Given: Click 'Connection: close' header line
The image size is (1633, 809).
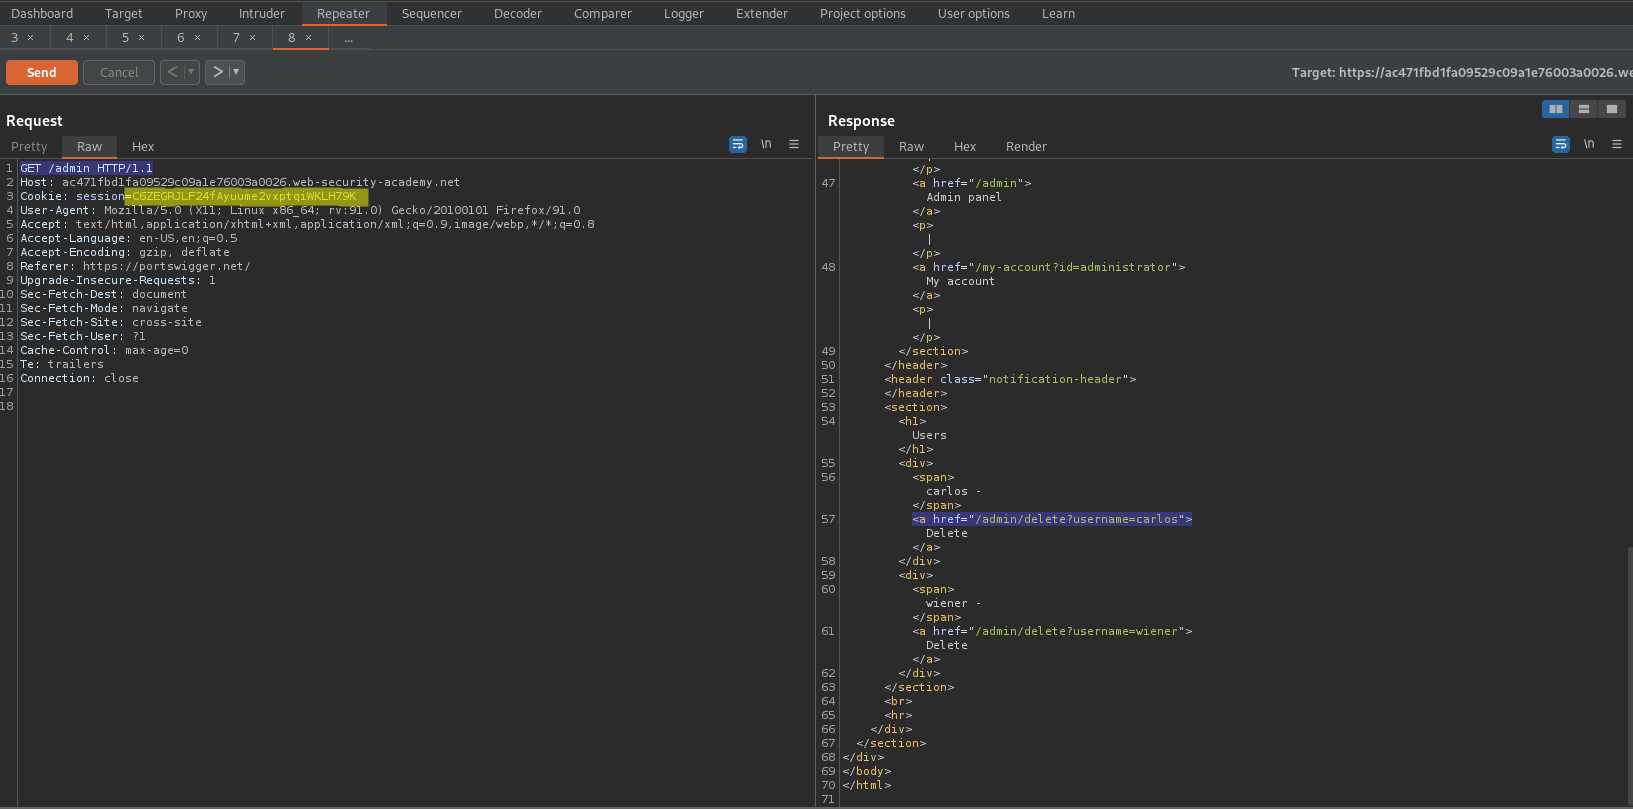Looking at the screenshot, I should (79, 378).
